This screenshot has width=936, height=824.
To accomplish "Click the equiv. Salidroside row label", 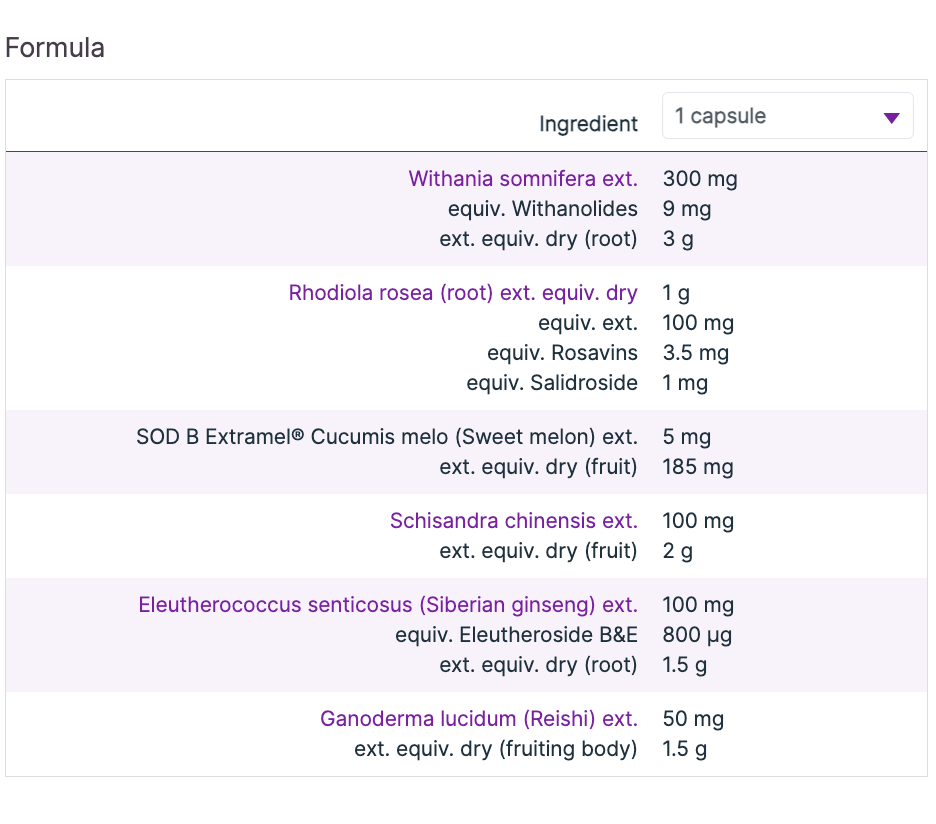I will (x=551, y=383).
